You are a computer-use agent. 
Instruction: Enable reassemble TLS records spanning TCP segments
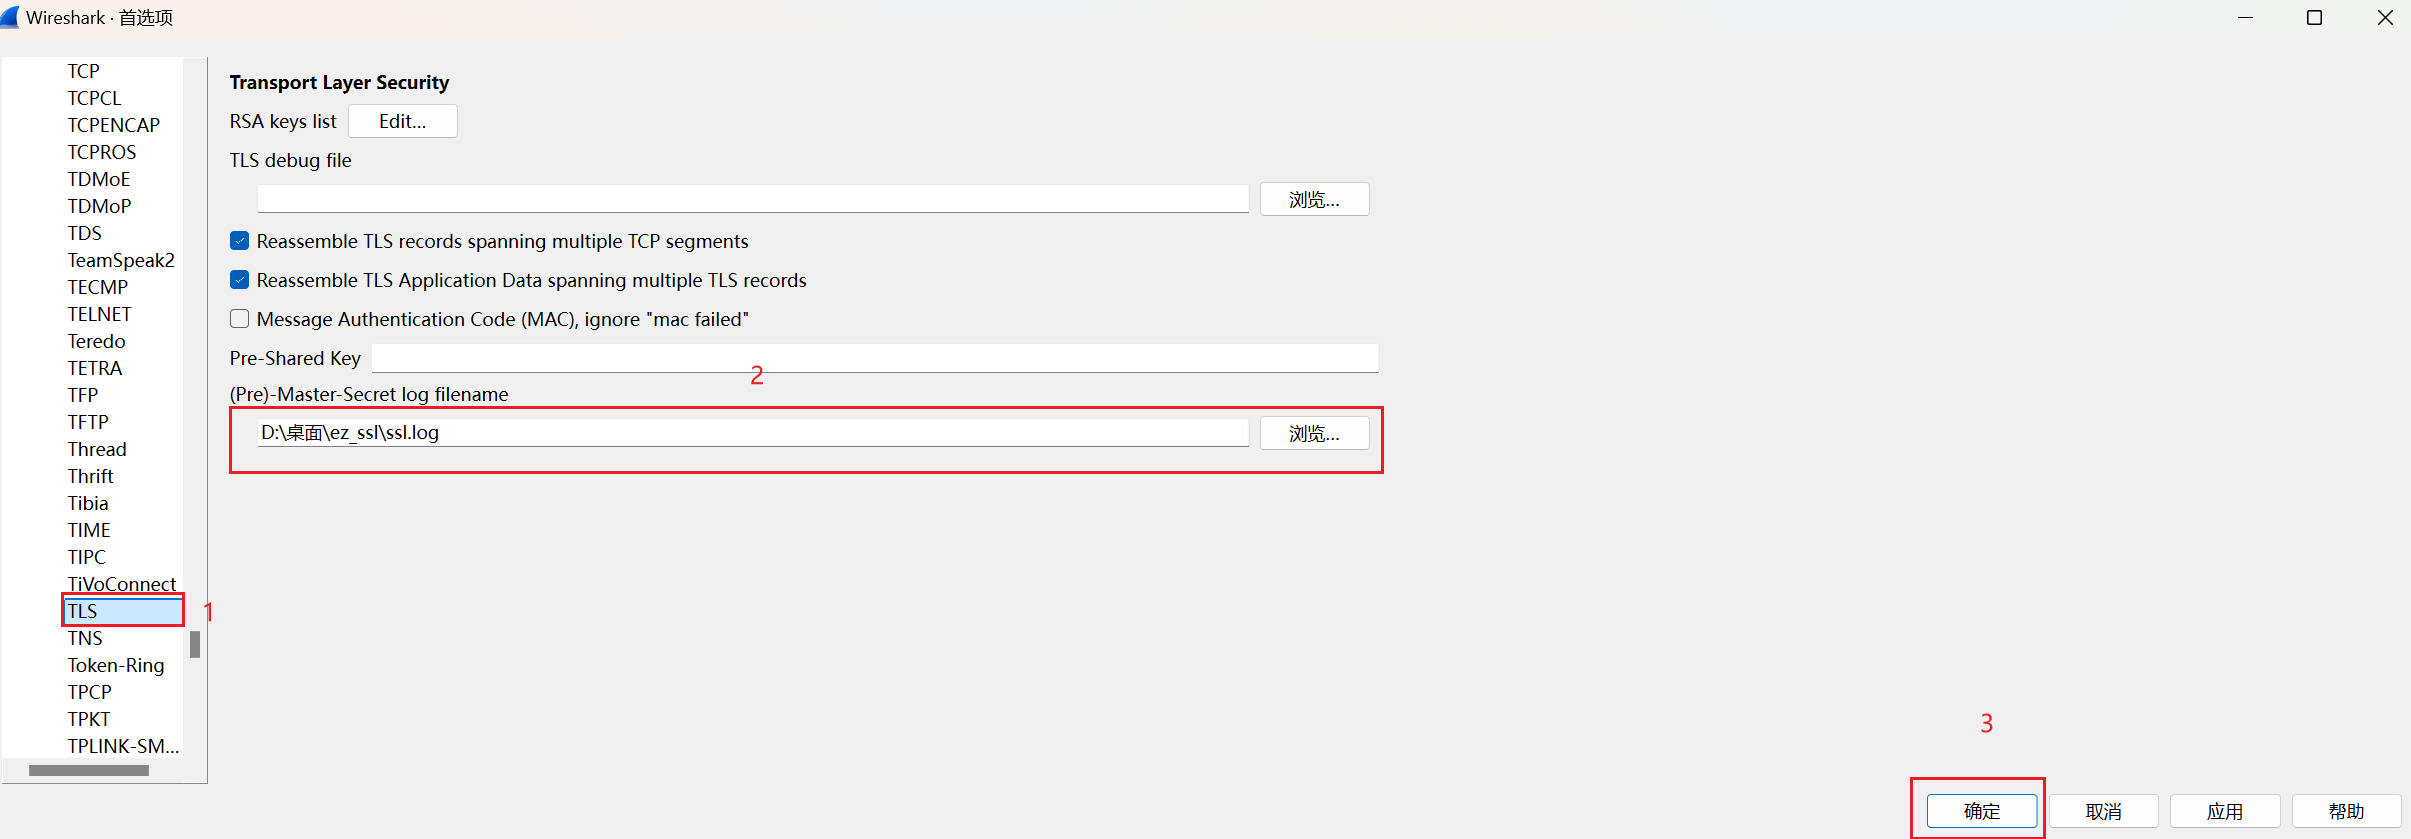point(240,241)
